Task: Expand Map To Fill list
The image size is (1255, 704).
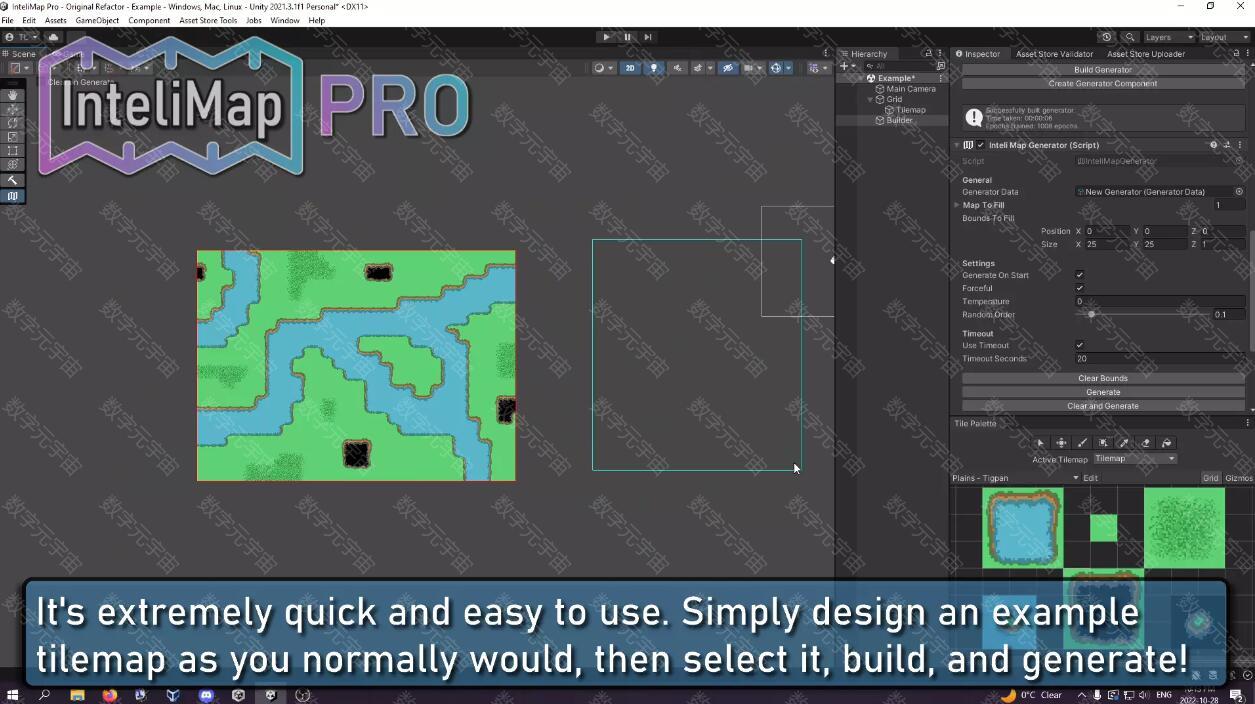Action: coord(957,205)
